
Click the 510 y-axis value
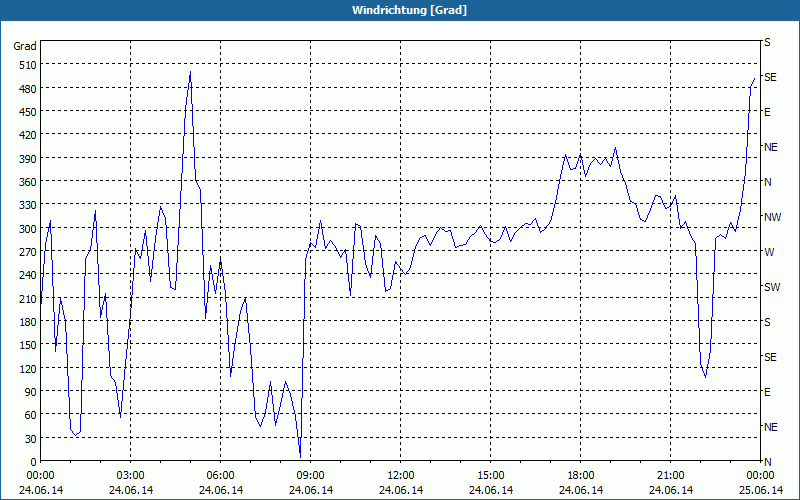[28, 65]
